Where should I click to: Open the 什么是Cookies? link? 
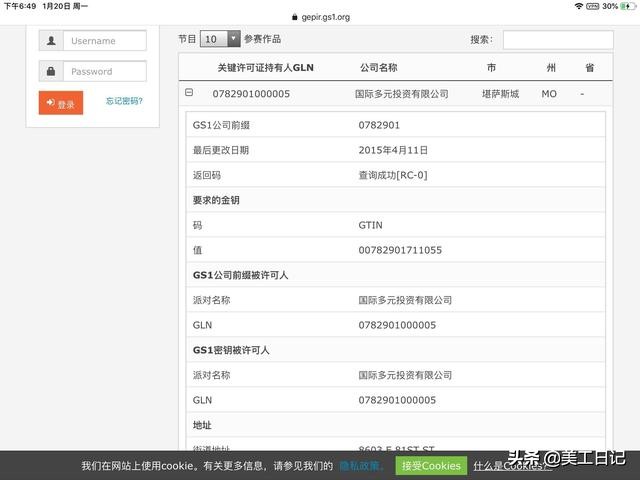512,466
